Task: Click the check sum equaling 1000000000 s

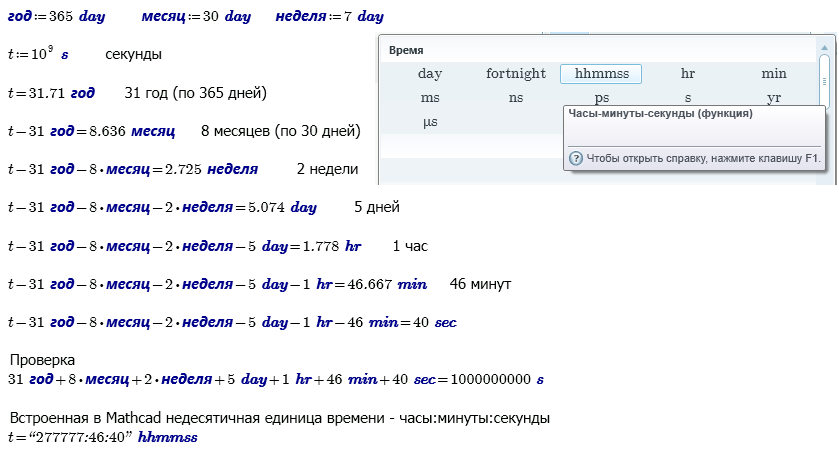Action: (276, 379)
